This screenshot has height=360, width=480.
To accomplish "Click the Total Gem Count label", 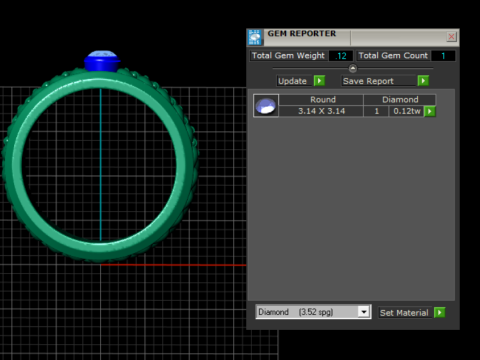I will [x=393, y=56].
